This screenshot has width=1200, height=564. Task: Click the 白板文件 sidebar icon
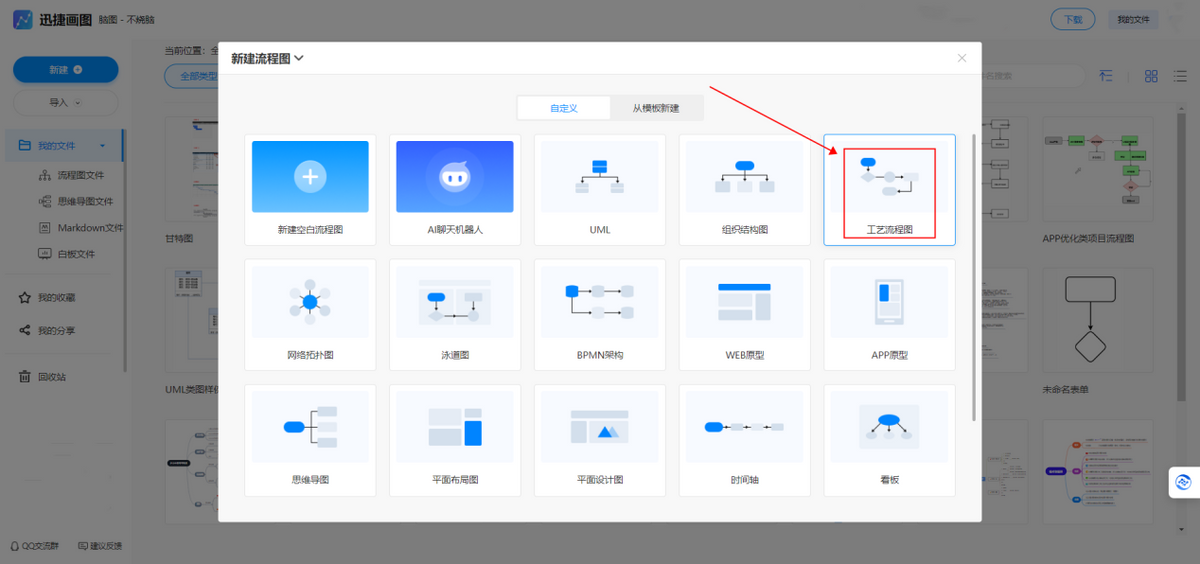(x=45, y=254)
